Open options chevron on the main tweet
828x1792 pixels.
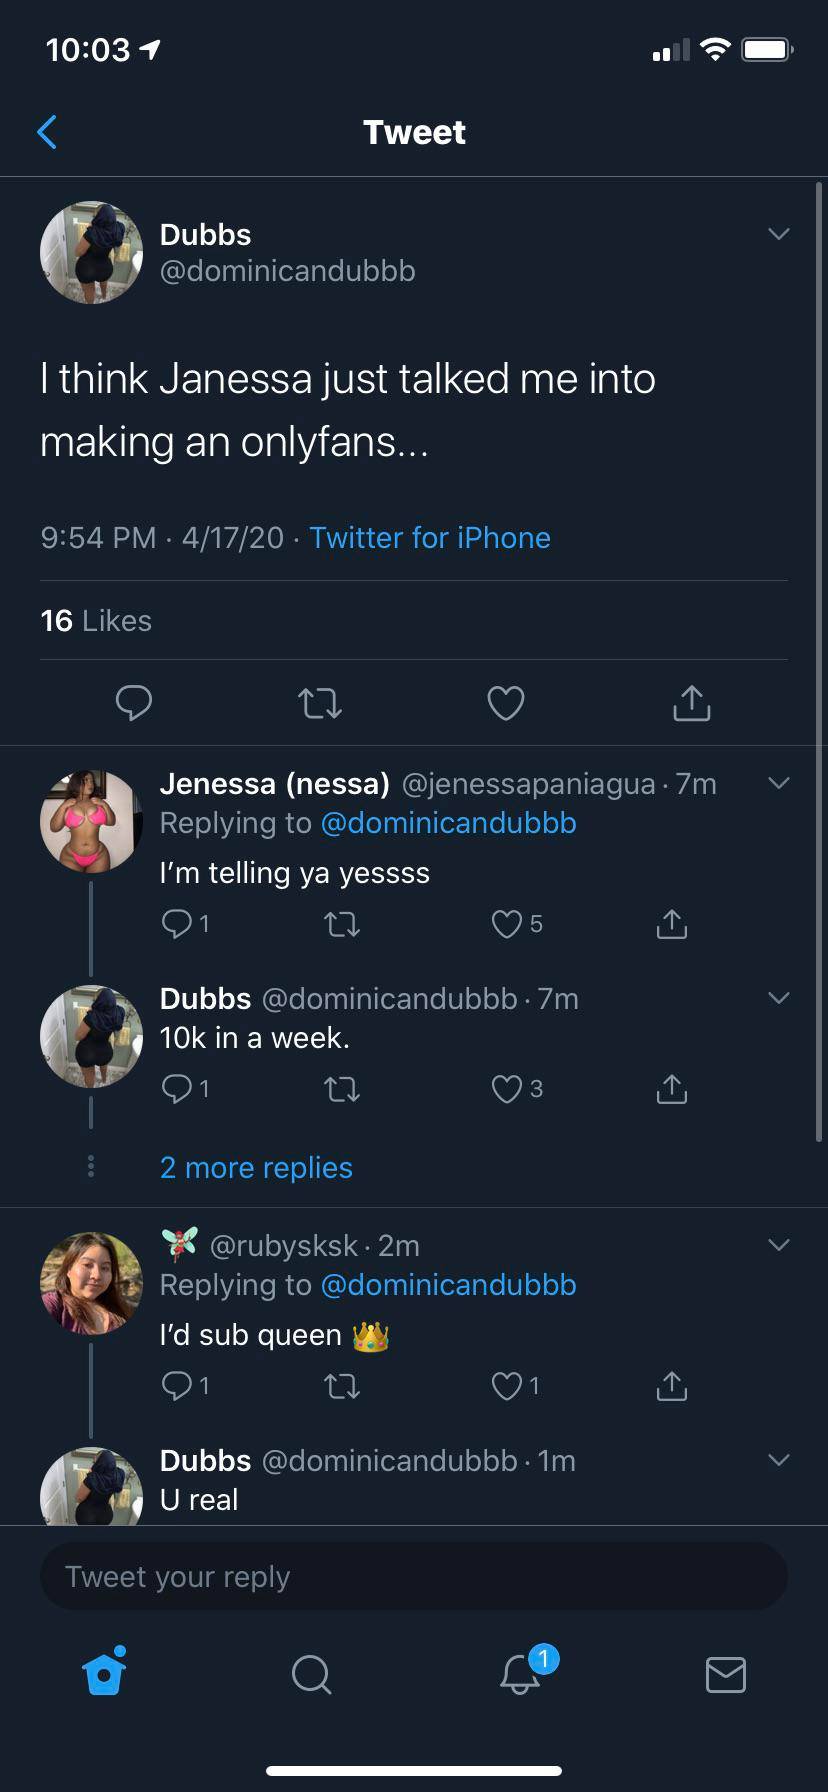779,234
